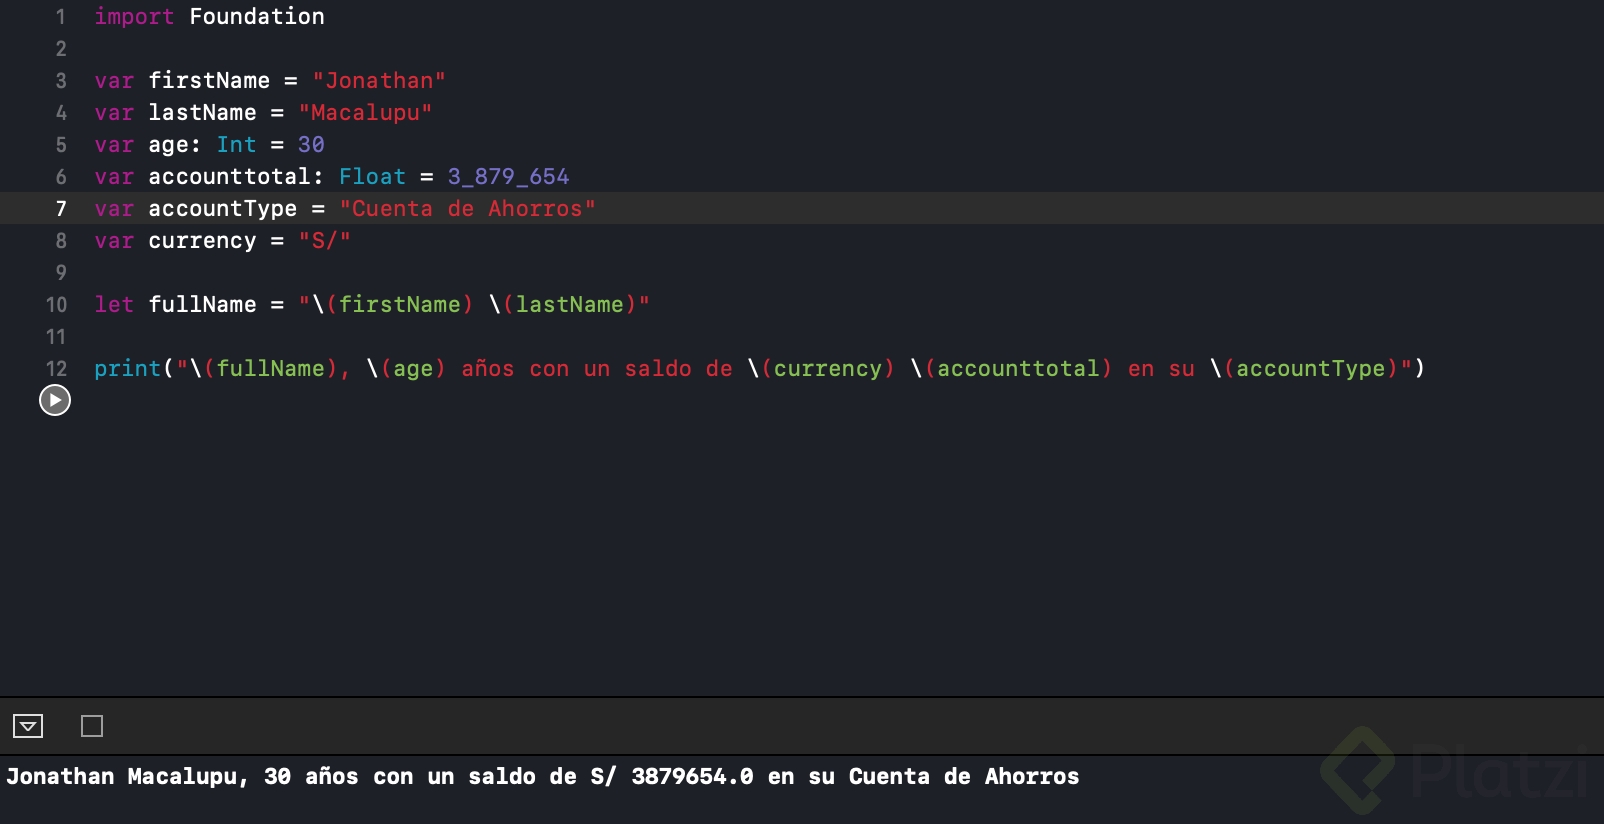Click the "S/" currency string on line 8
The width and height of the screenshot is (1604, 824).
coord(324,240)
